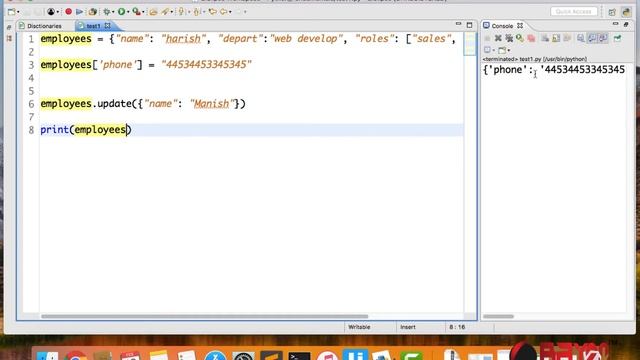
Task: Click the Display Selected Console icon
Action: click(x=487, y=50)
